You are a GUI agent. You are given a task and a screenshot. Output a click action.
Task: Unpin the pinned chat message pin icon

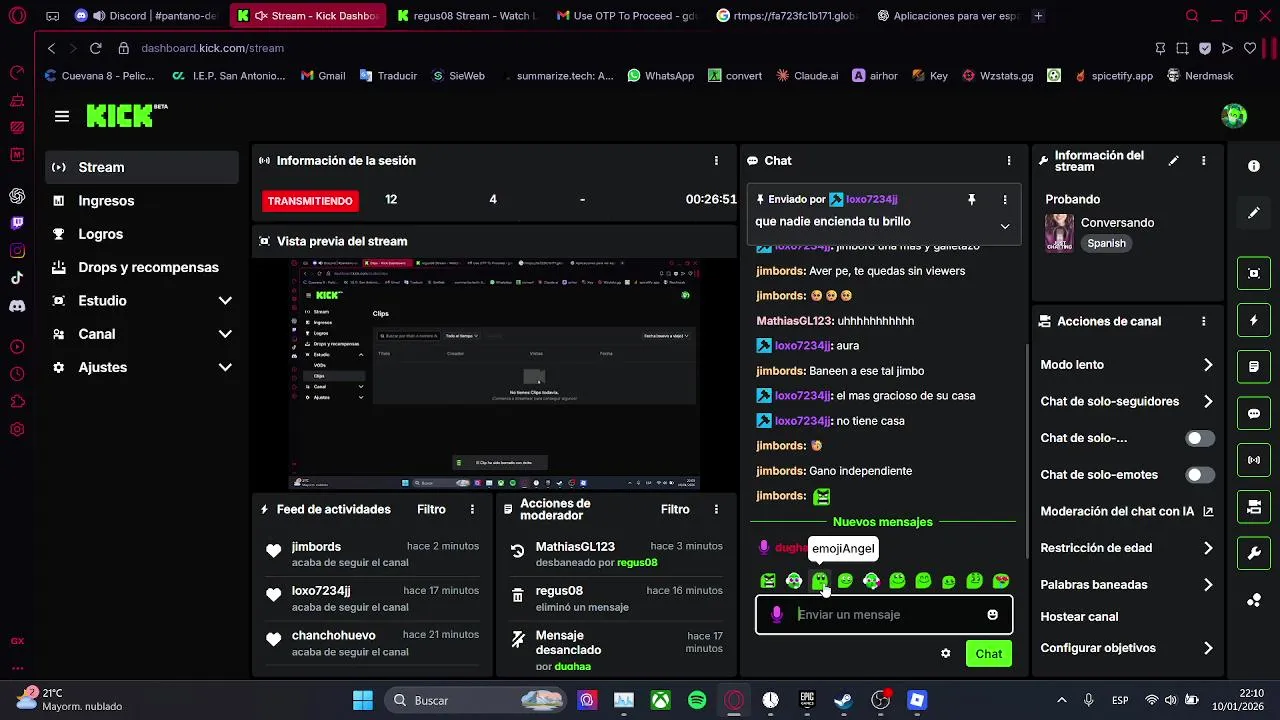(971, 200)
